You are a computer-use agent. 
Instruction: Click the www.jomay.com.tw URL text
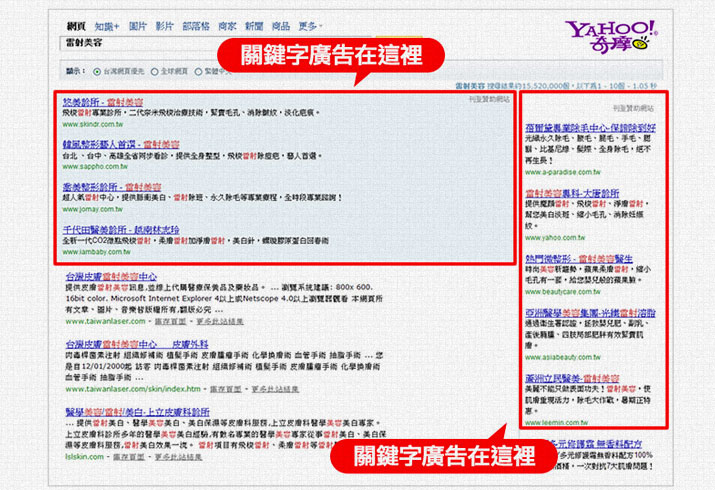point(93,209)
